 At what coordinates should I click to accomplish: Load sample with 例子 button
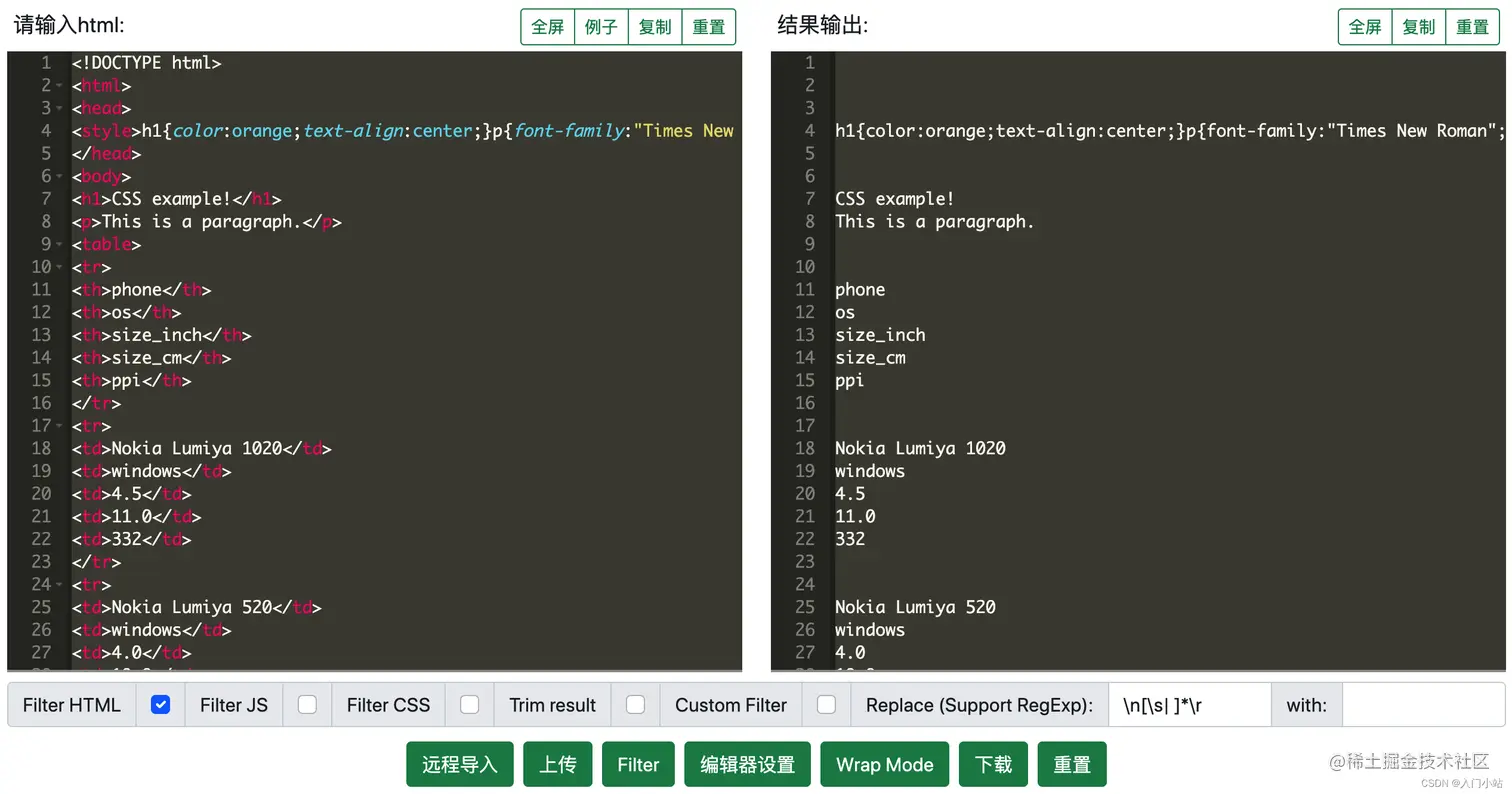point(601,27)
